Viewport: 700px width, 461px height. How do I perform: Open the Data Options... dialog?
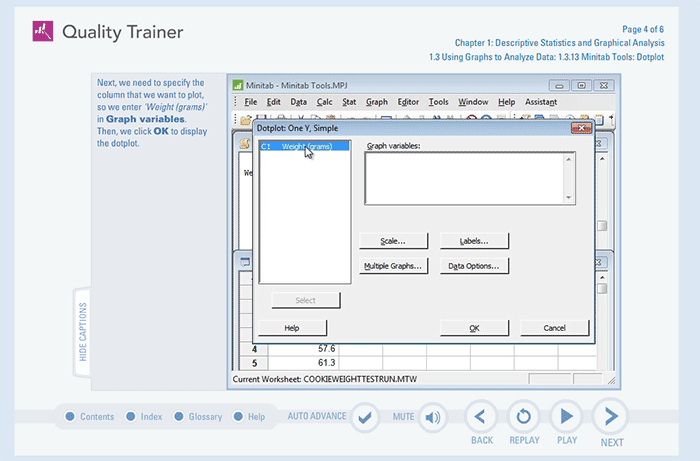point(475,266)
